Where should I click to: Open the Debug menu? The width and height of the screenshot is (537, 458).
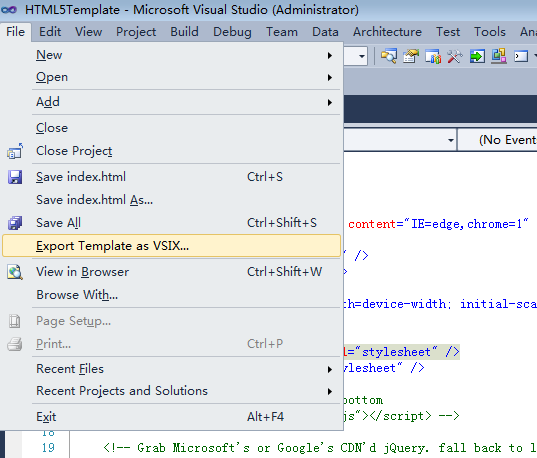click(232, 32)
